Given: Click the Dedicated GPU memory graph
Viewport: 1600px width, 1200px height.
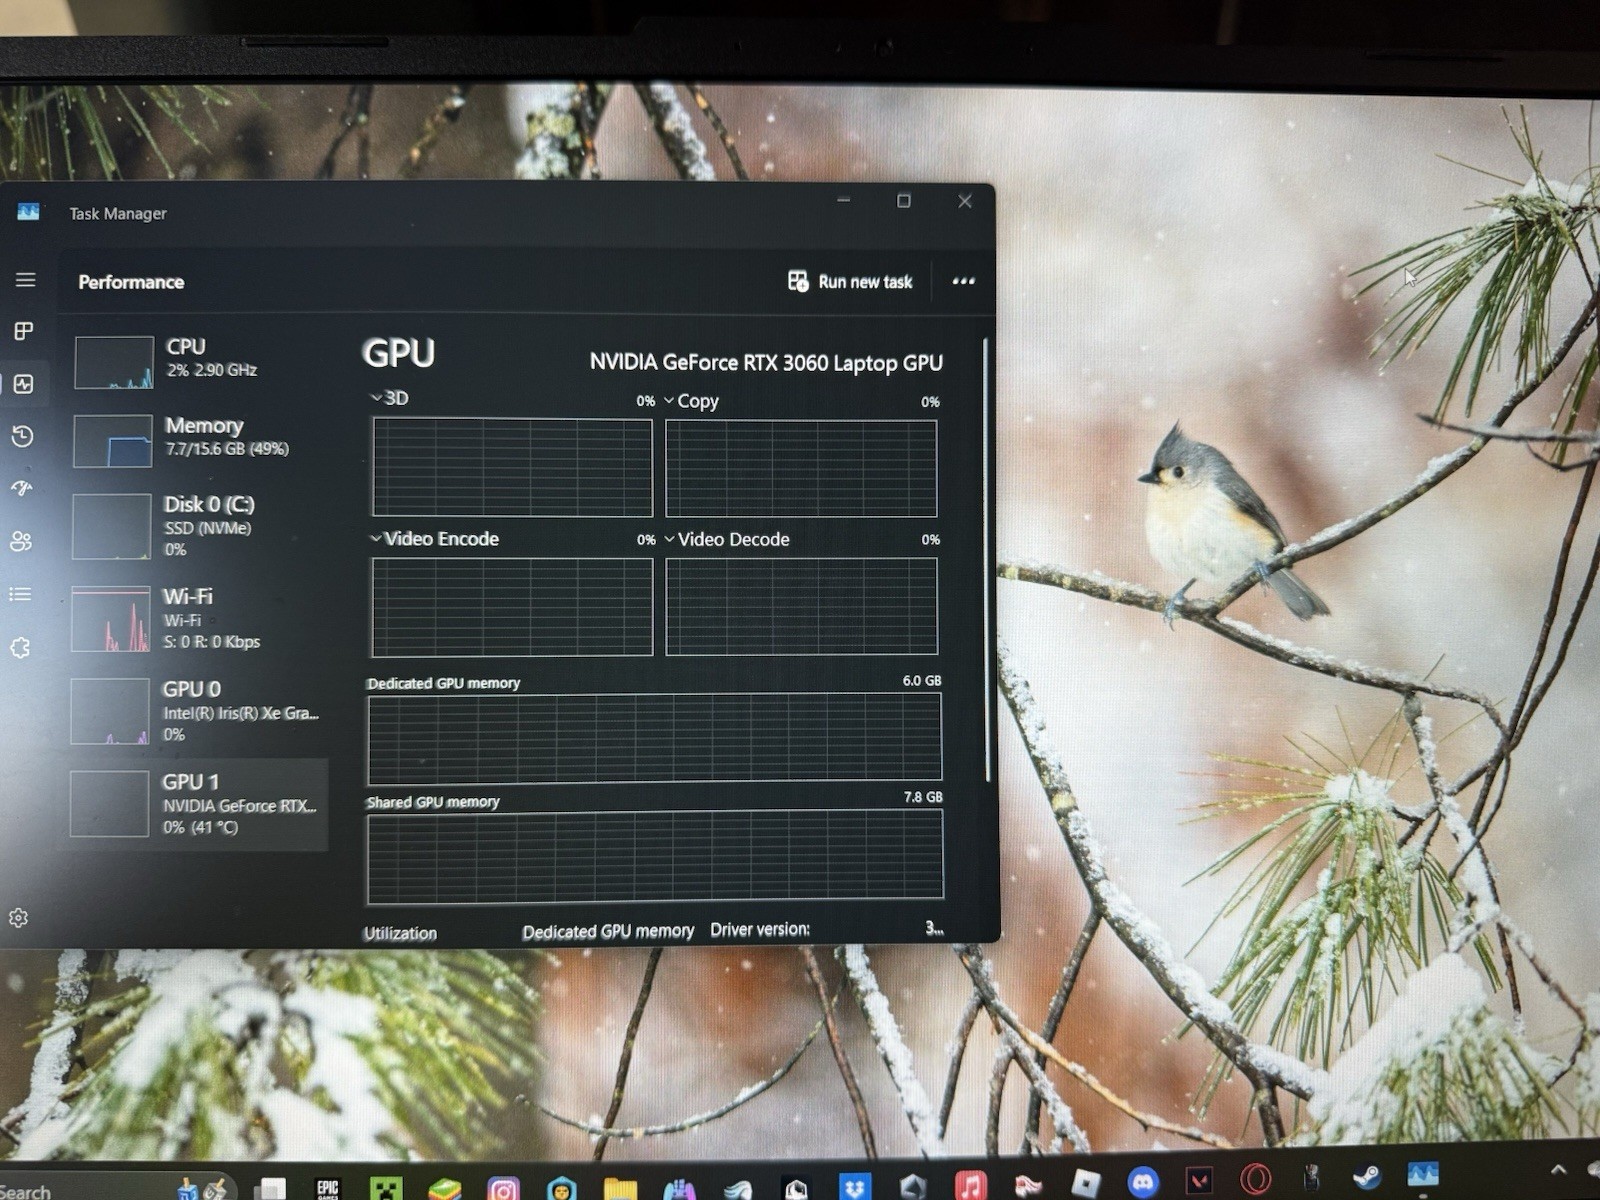Looking at the screenshot, I should [655, 738].
